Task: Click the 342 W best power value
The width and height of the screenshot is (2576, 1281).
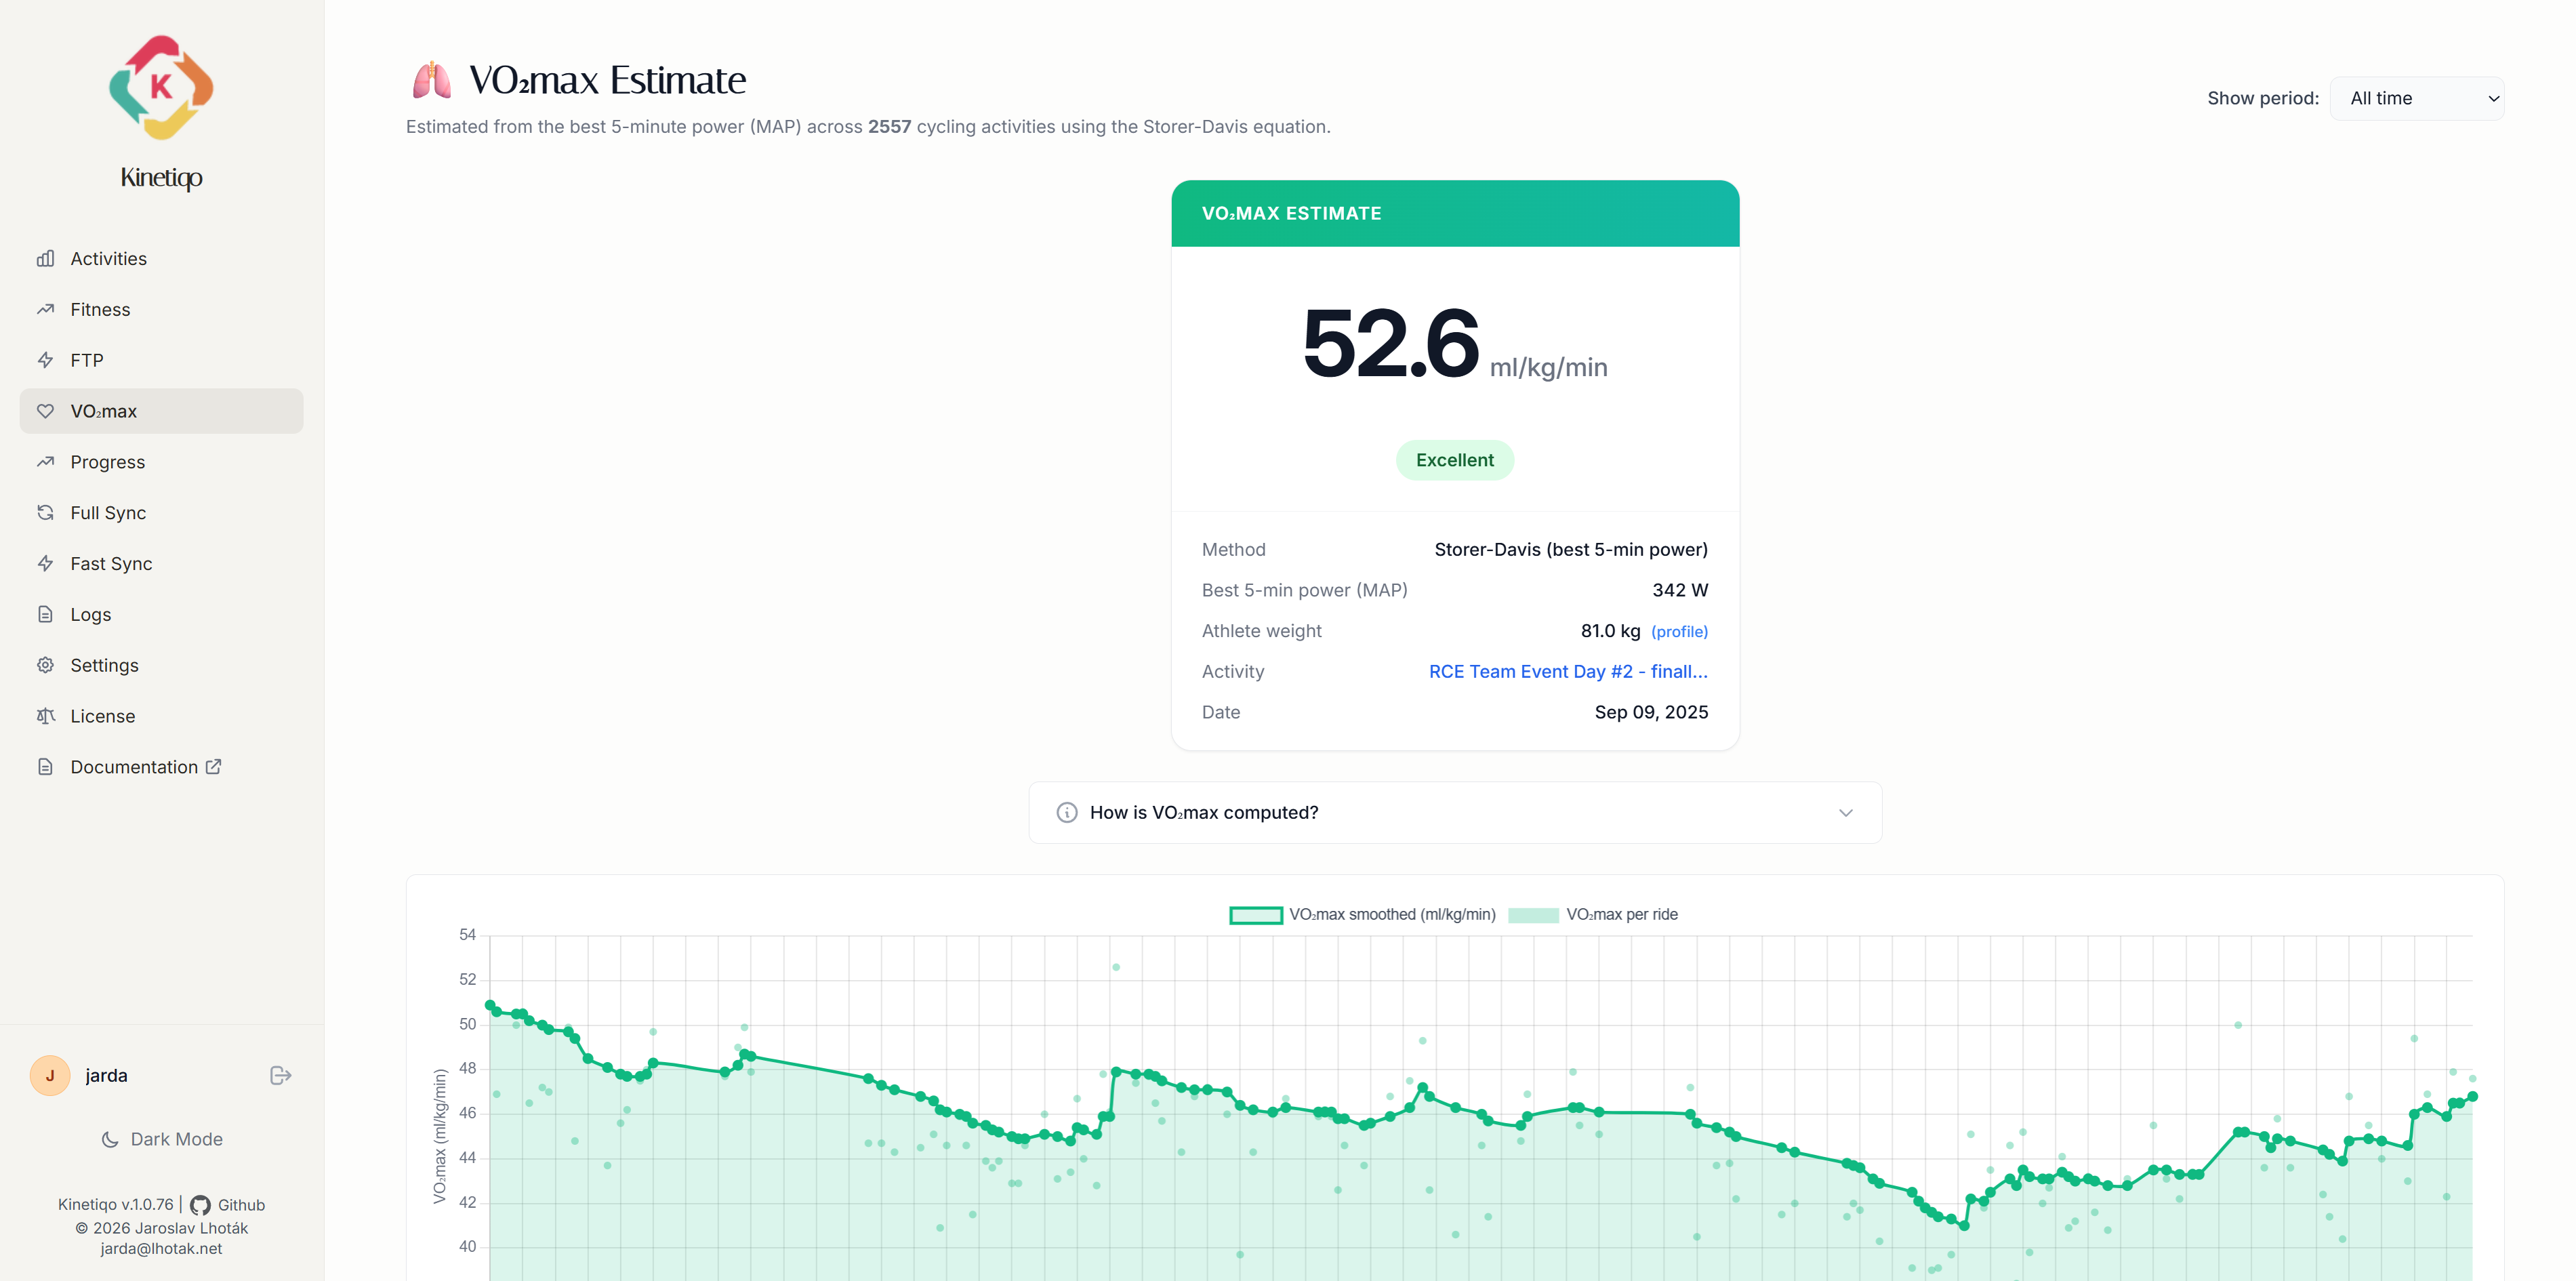Action: click(x=1680, y=591)
